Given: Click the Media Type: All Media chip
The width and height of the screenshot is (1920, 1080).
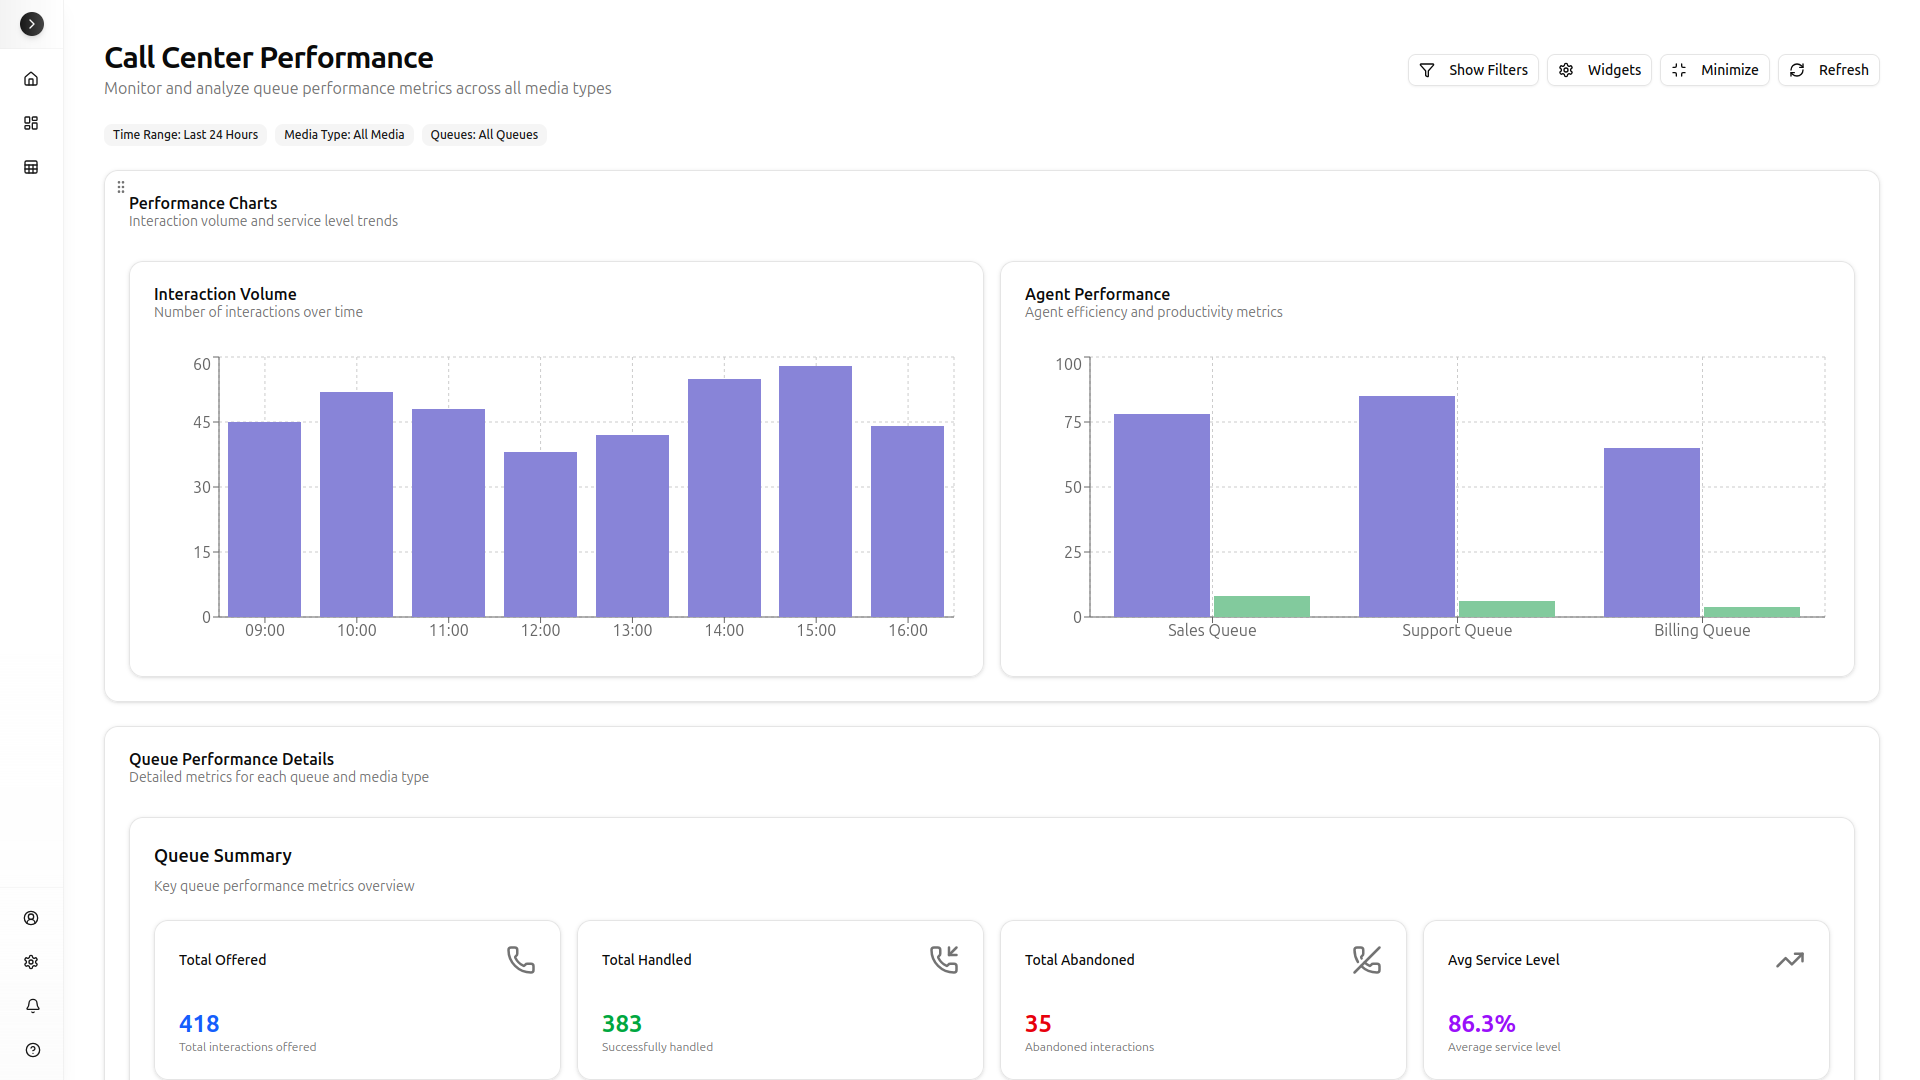Looking at the screenshot, I should 344,135.
